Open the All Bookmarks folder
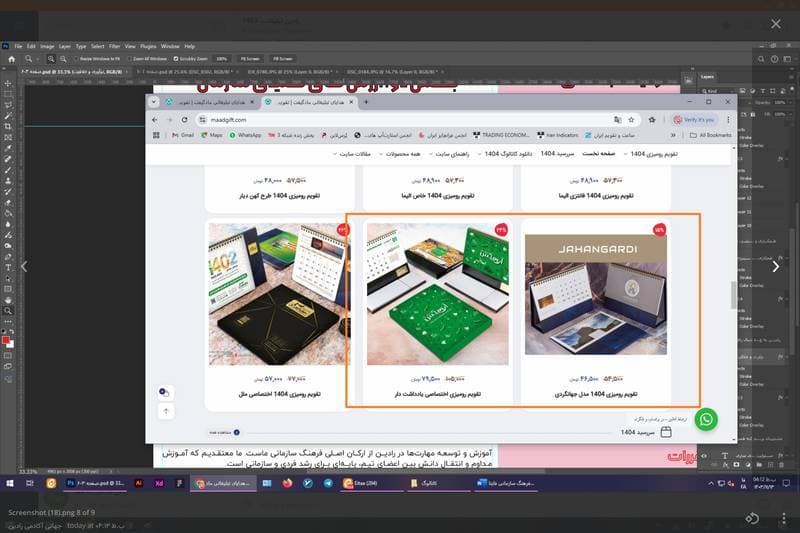The height and width of the screenshot is (533, 800). pos(710,135)
